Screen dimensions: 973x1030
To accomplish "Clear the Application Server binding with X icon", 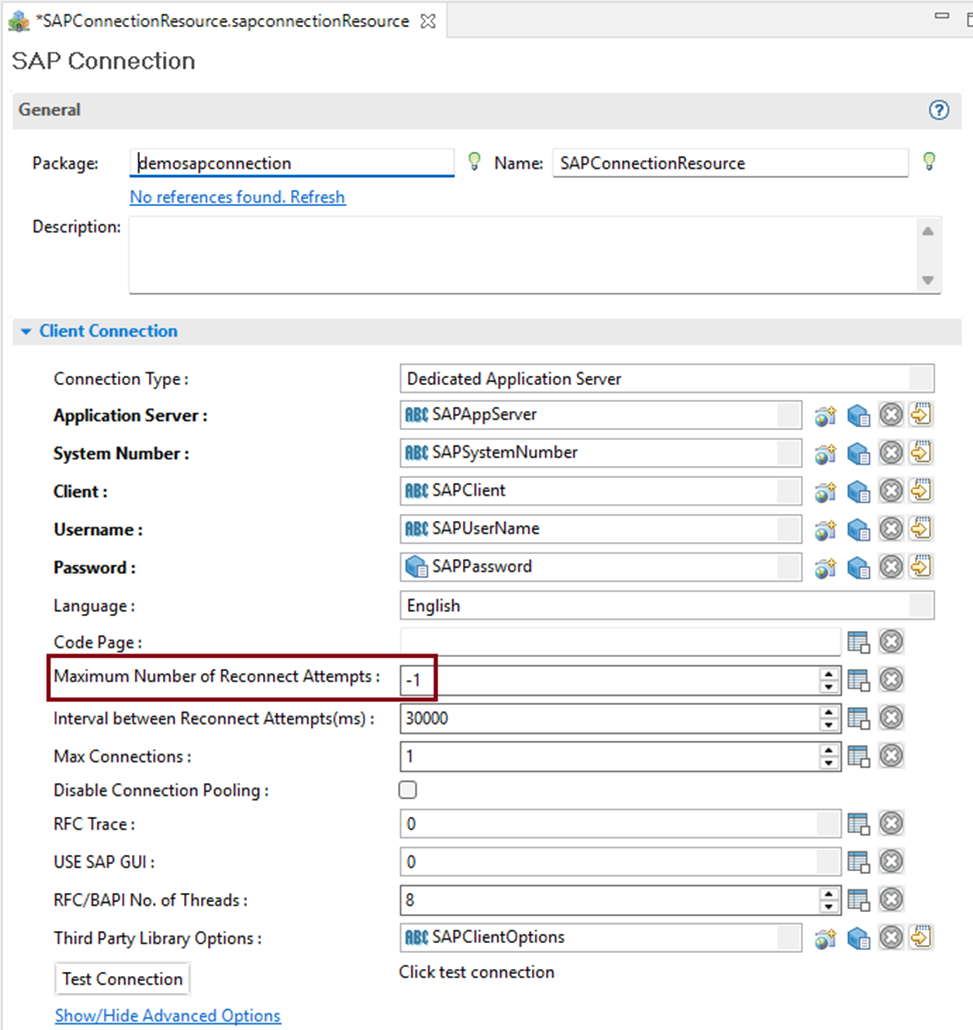I will tap(892, 414).
